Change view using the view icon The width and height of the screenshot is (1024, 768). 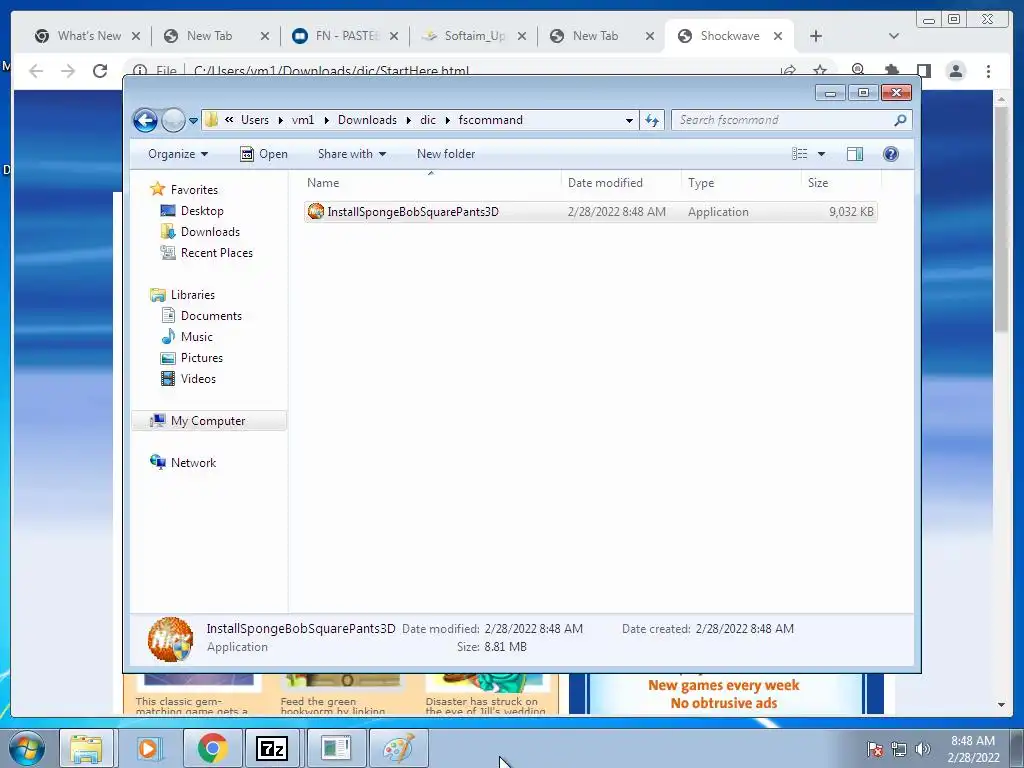pos(799,154)
